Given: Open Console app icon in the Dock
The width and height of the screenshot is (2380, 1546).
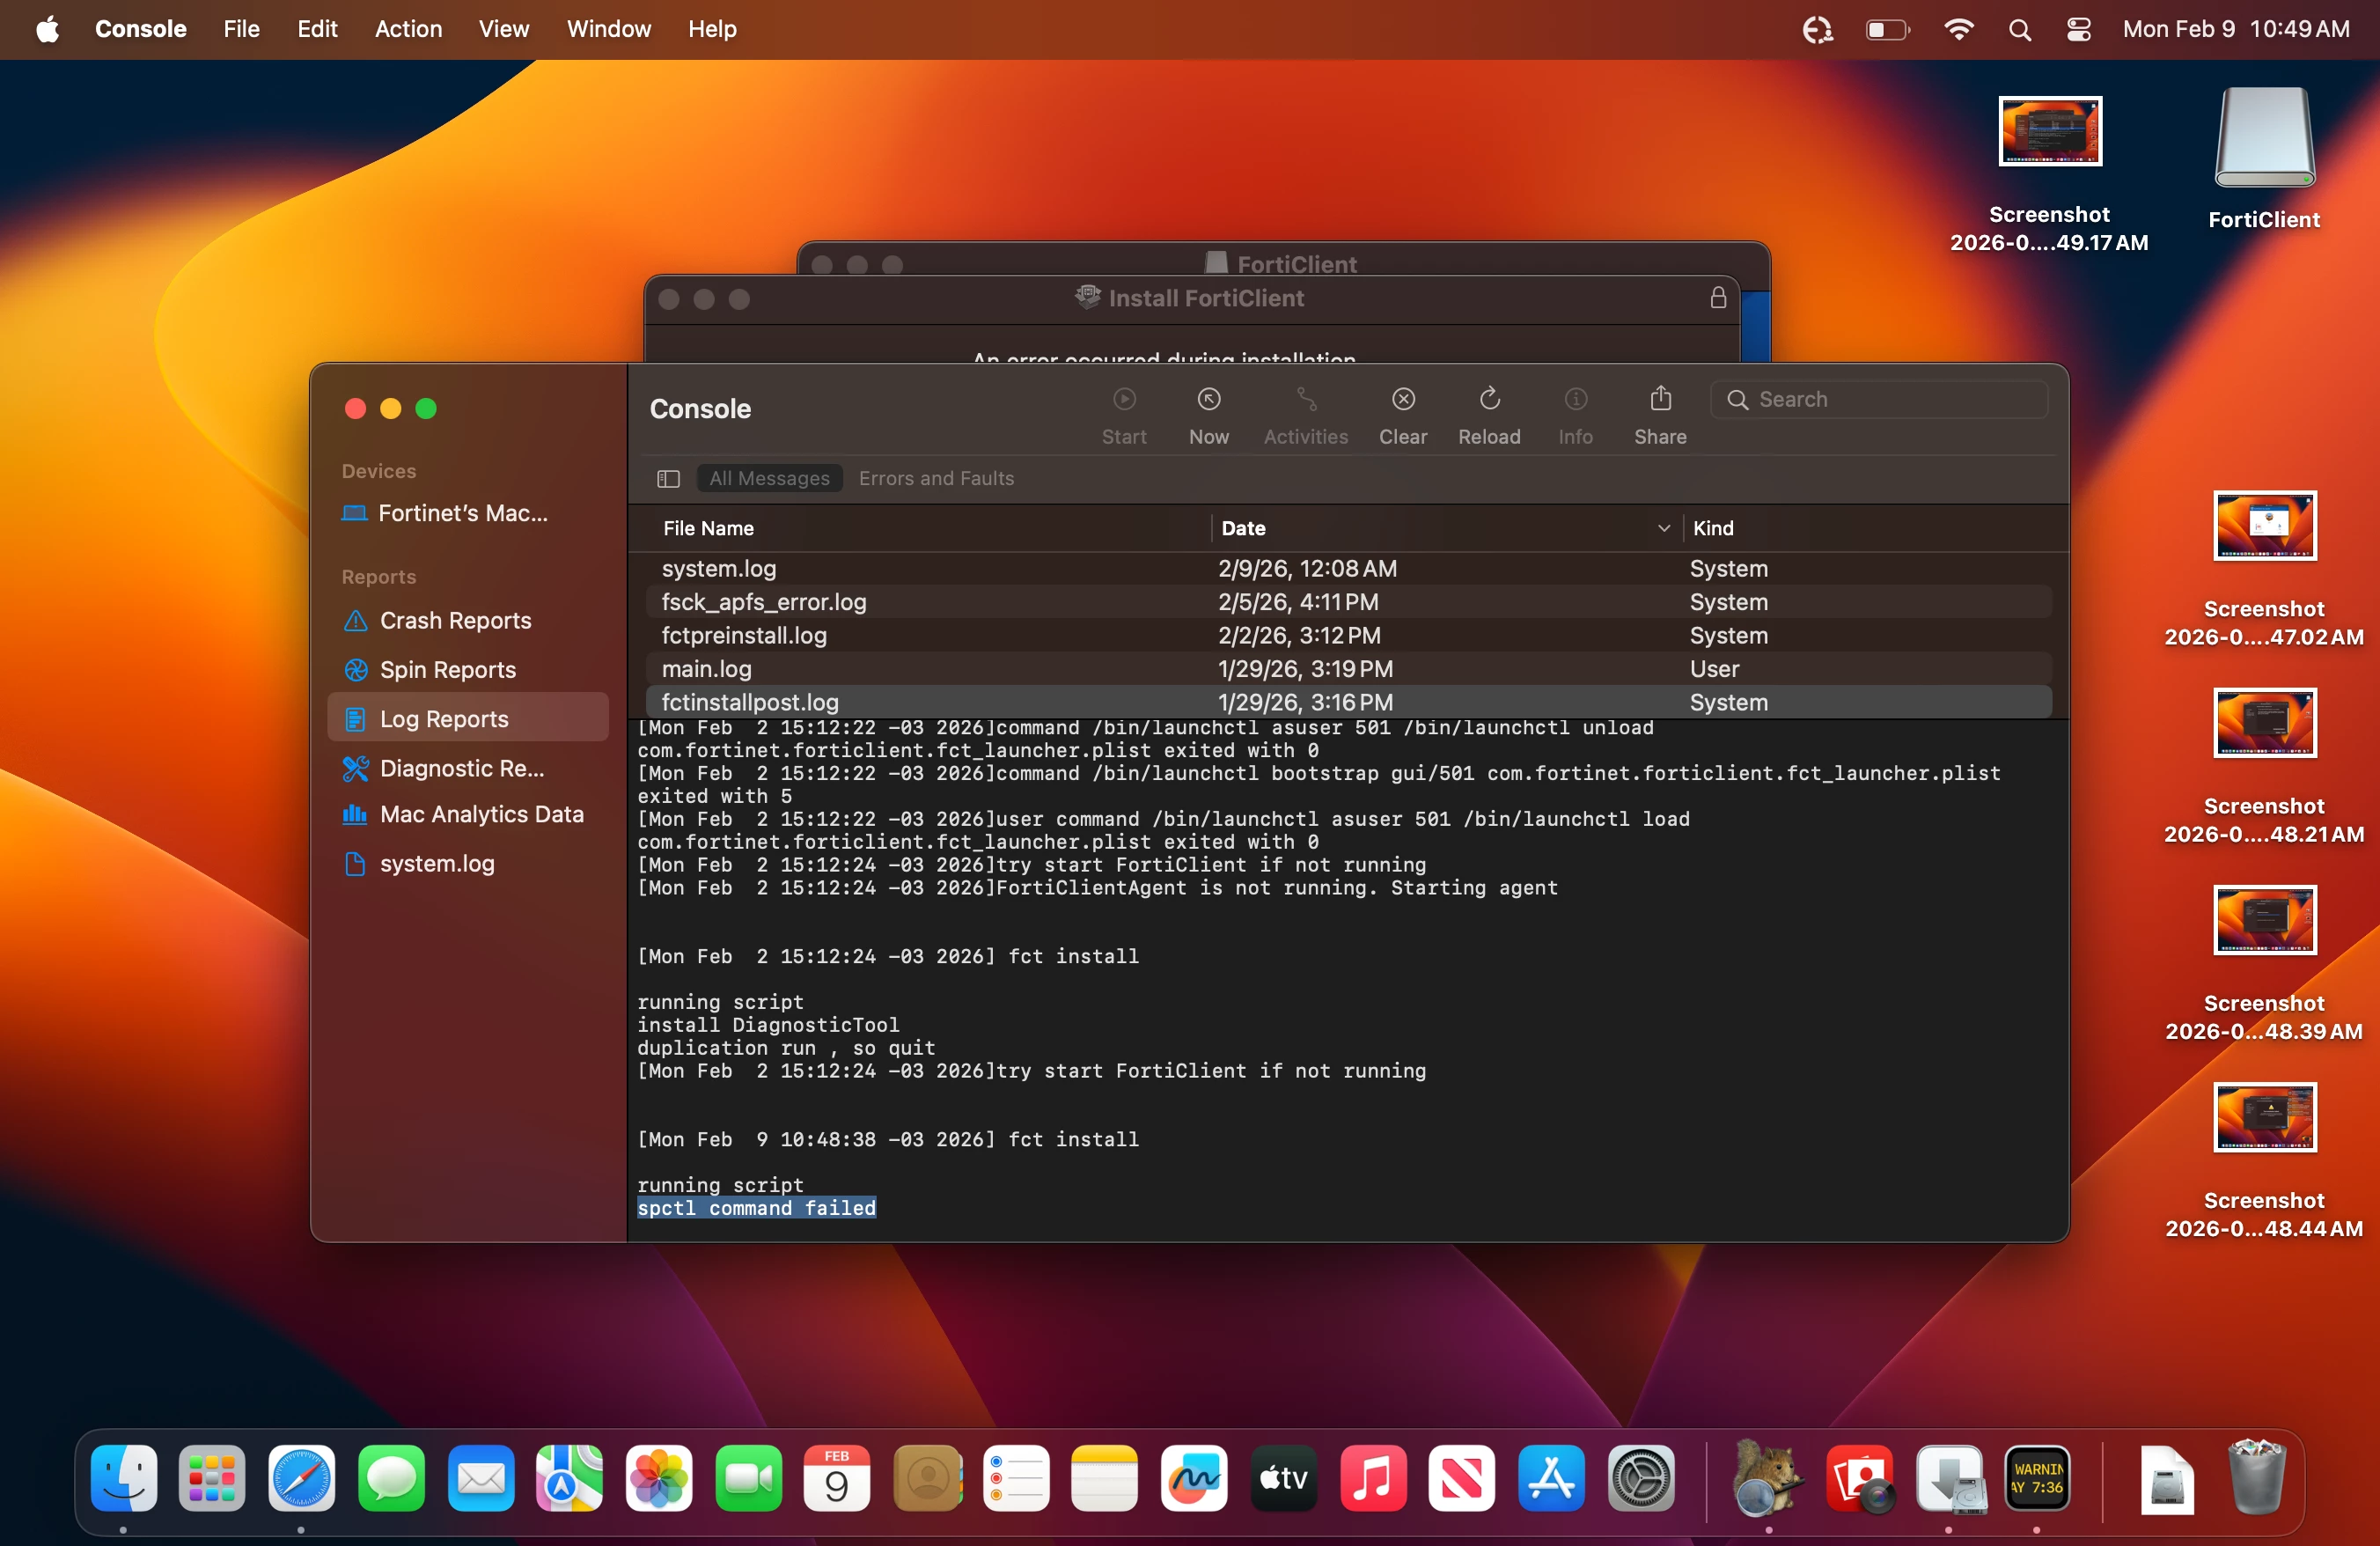Looking at the screenshot, I should (x=2037, y=1478).
